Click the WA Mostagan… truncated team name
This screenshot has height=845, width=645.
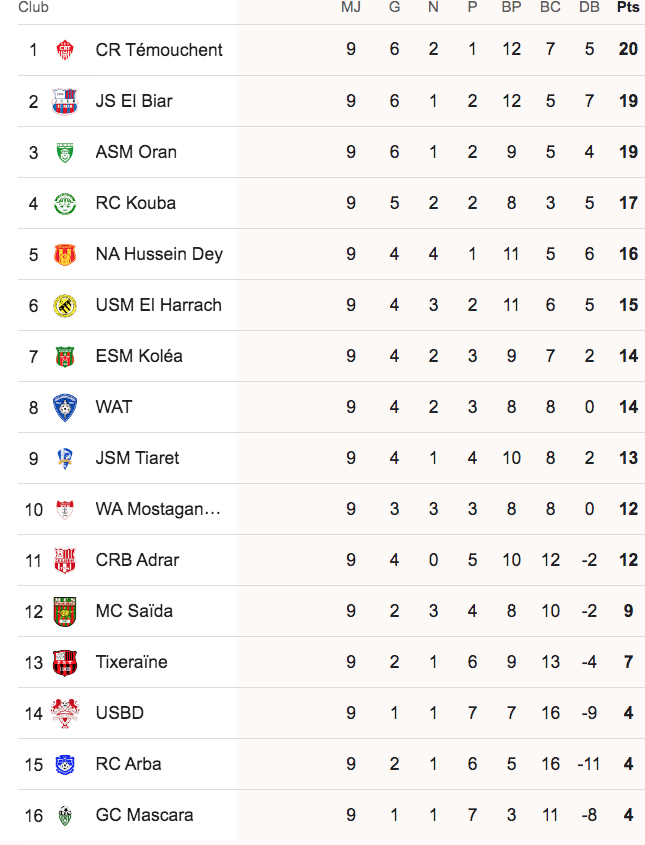[158, 509]
